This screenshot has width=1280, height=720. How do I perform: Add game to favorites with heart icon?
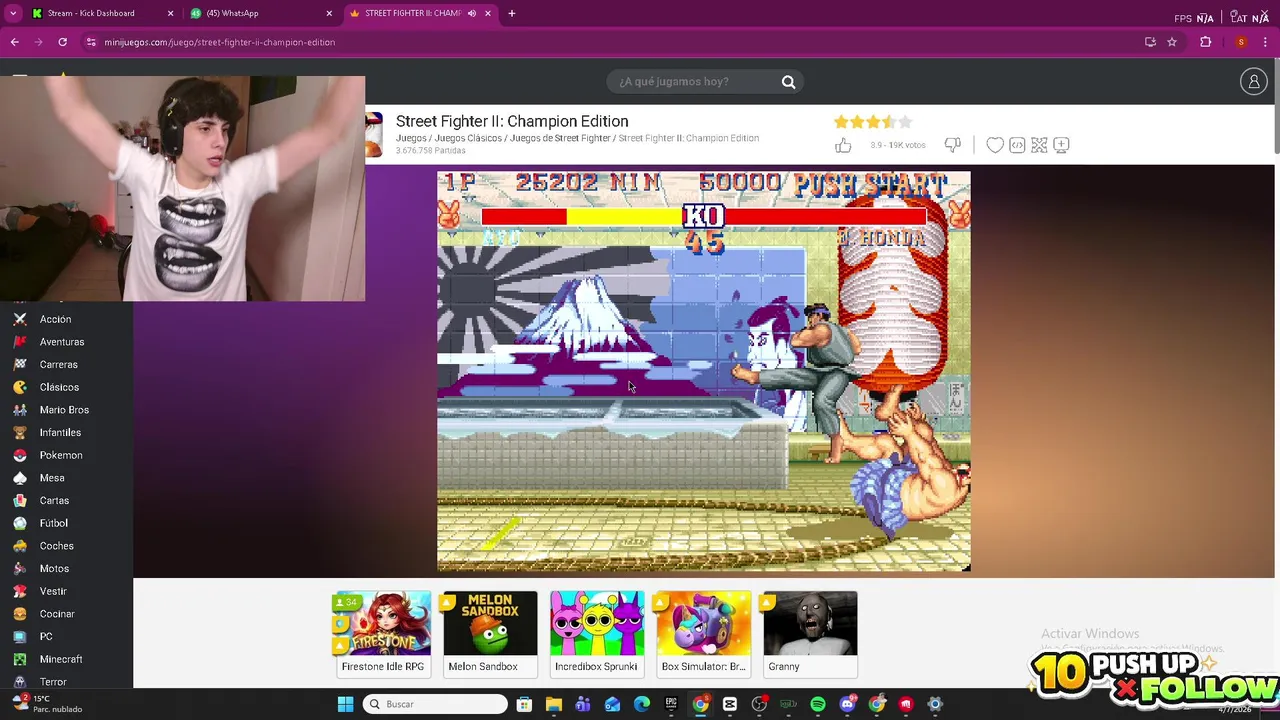(x=995, y=146)
